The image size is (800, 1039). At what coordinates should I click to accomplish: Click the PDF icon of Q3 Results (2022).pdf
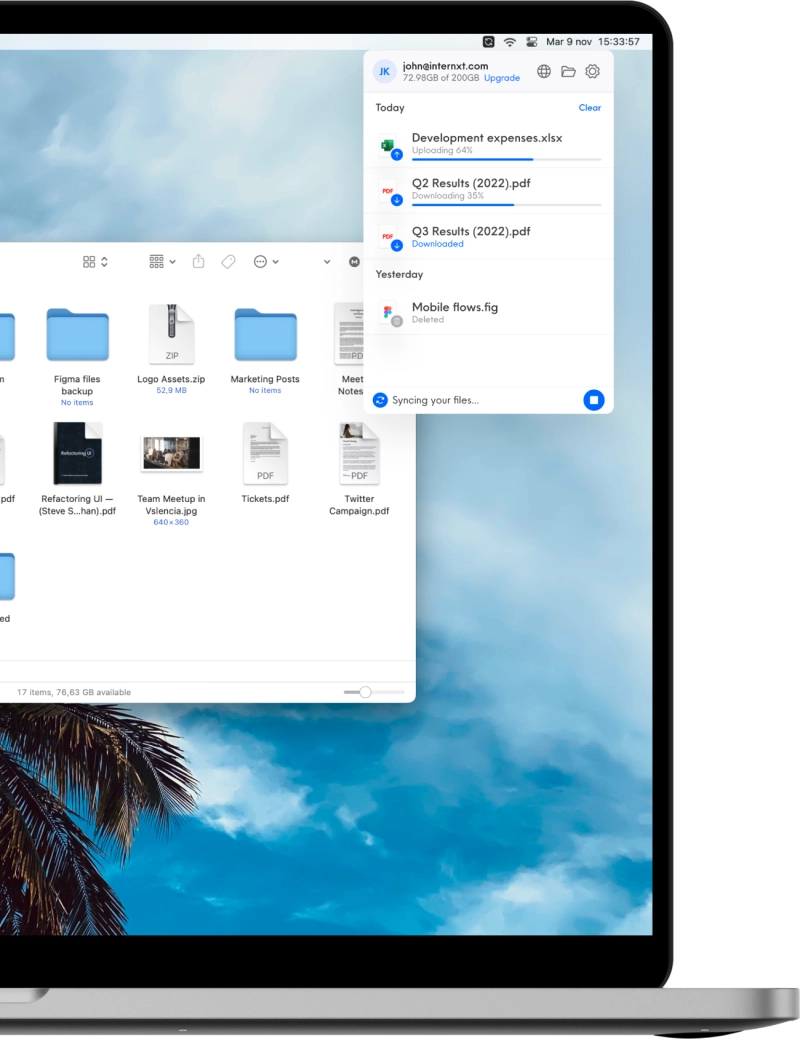[x=388, y=237]
